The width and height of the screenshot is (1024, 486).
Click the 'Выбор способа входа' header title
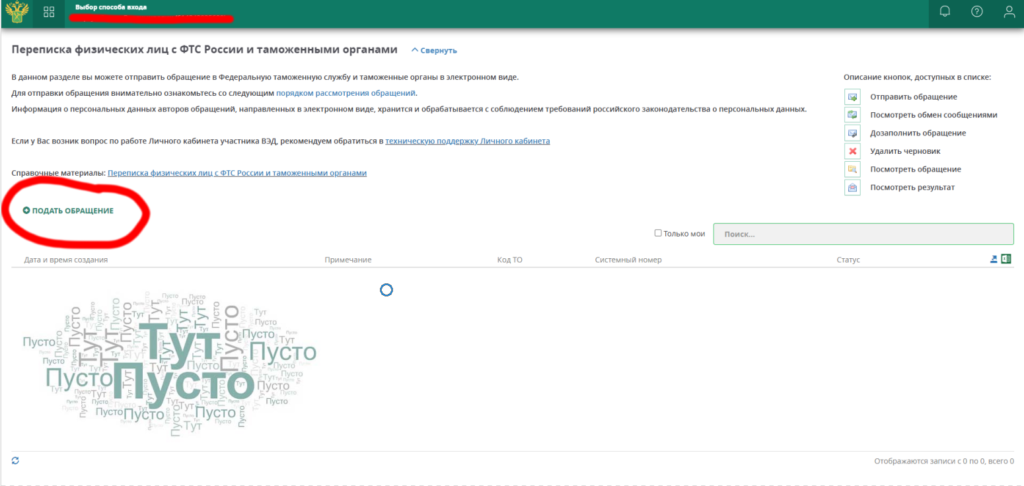(x=111, y=7)
